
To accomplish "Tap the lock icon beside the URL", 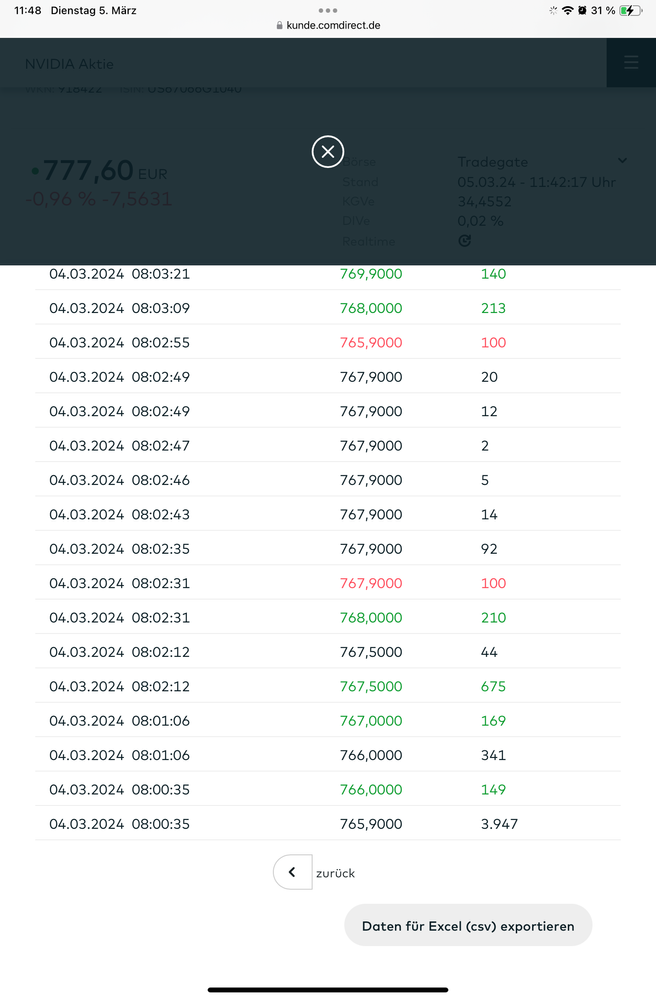I will pyautogui.click(x=279, y=25).
